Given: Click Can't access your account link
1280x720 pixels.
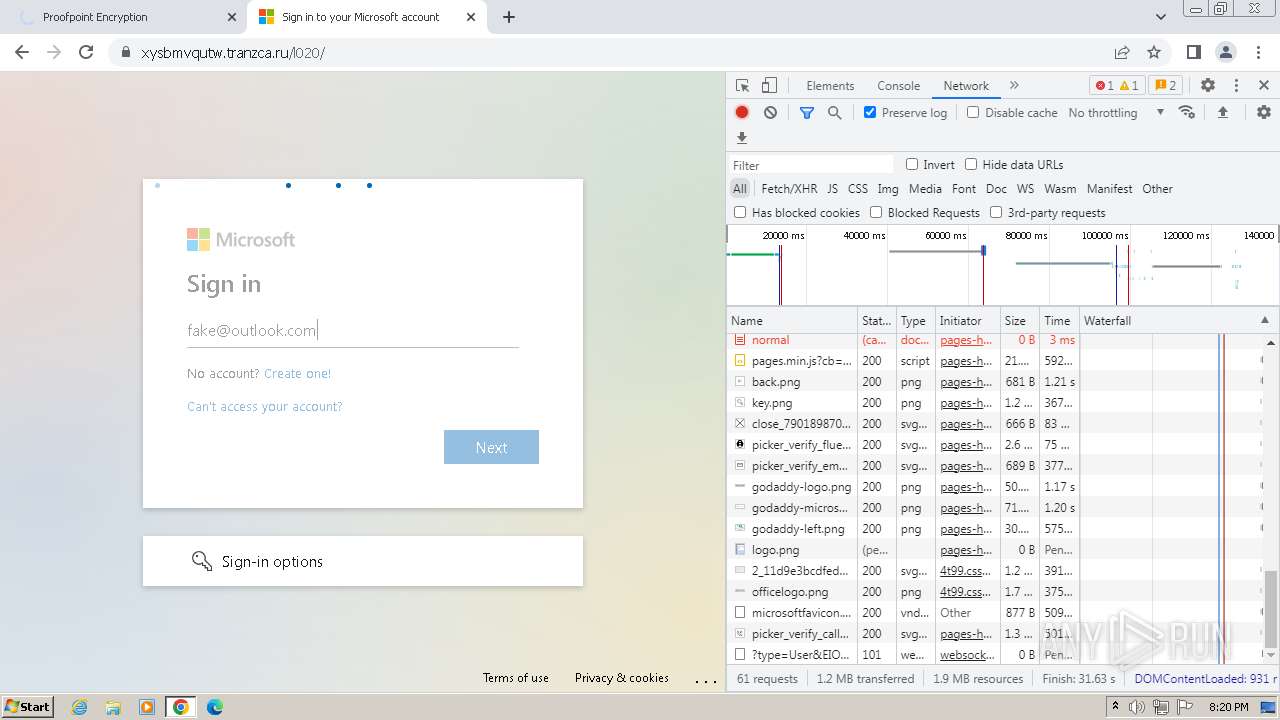Looking at the screenshot, I should click(265, 406).
